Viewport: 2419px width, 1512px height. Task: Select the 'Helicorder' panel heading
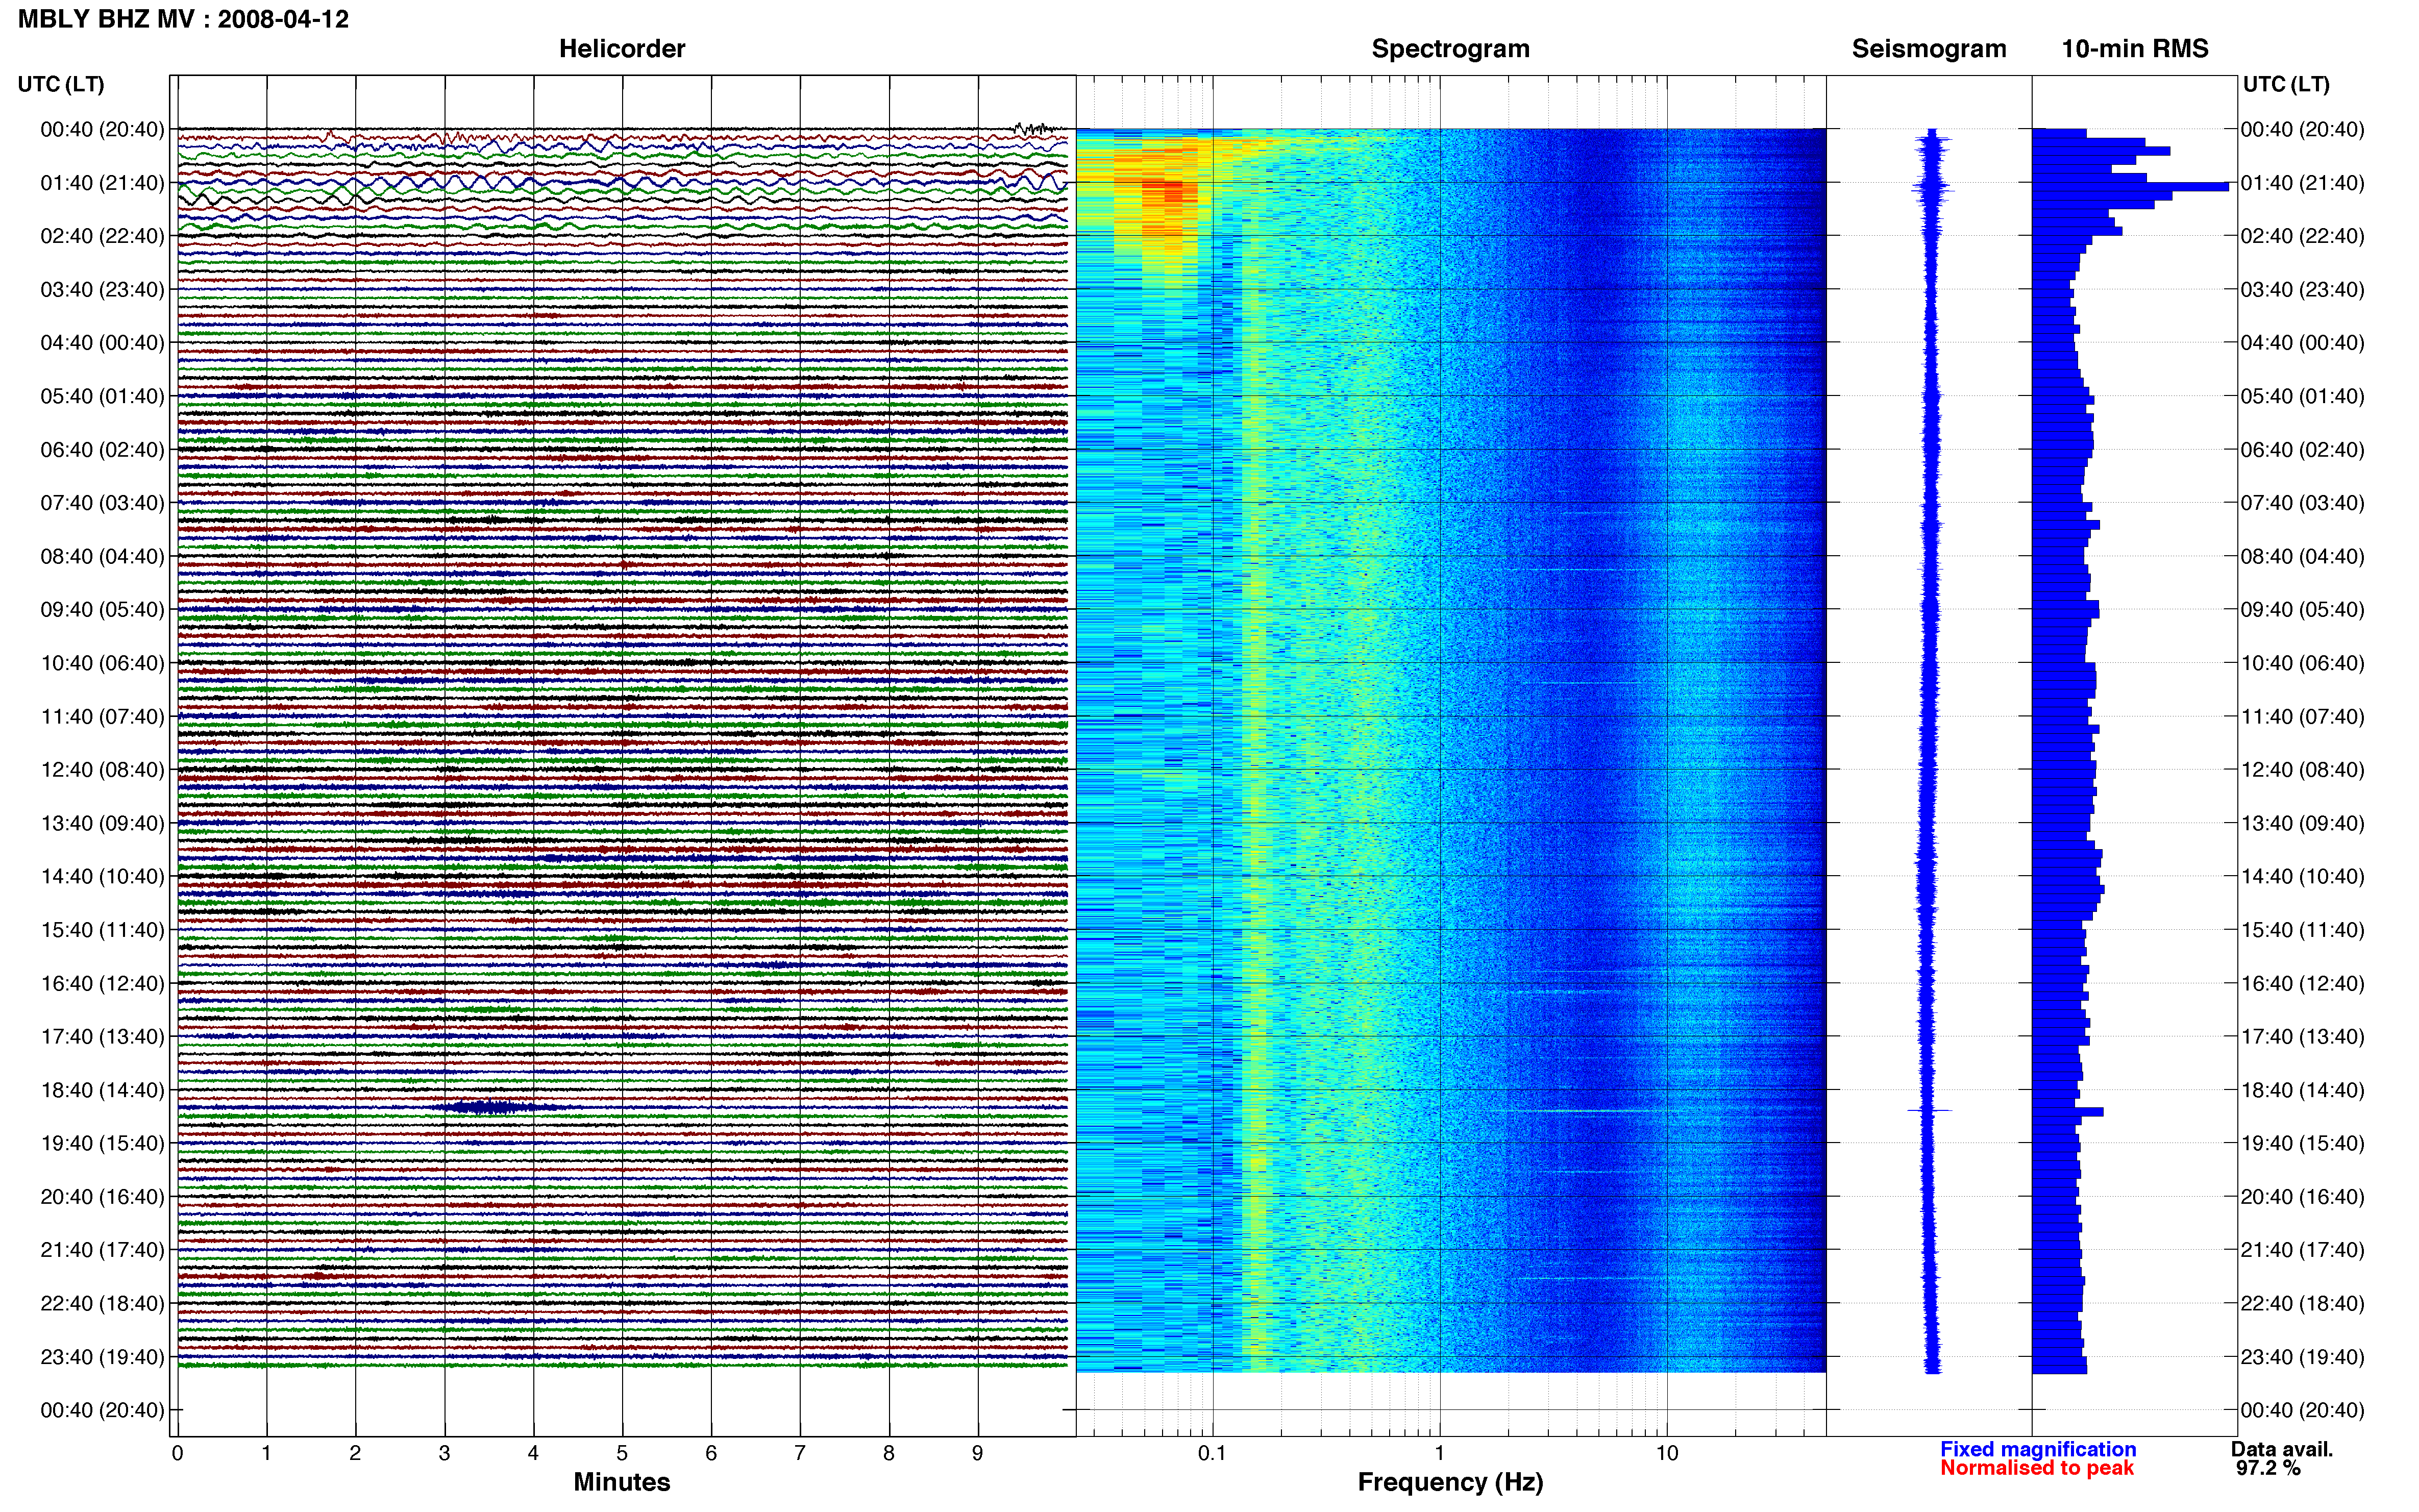click(x=622, y=49)
